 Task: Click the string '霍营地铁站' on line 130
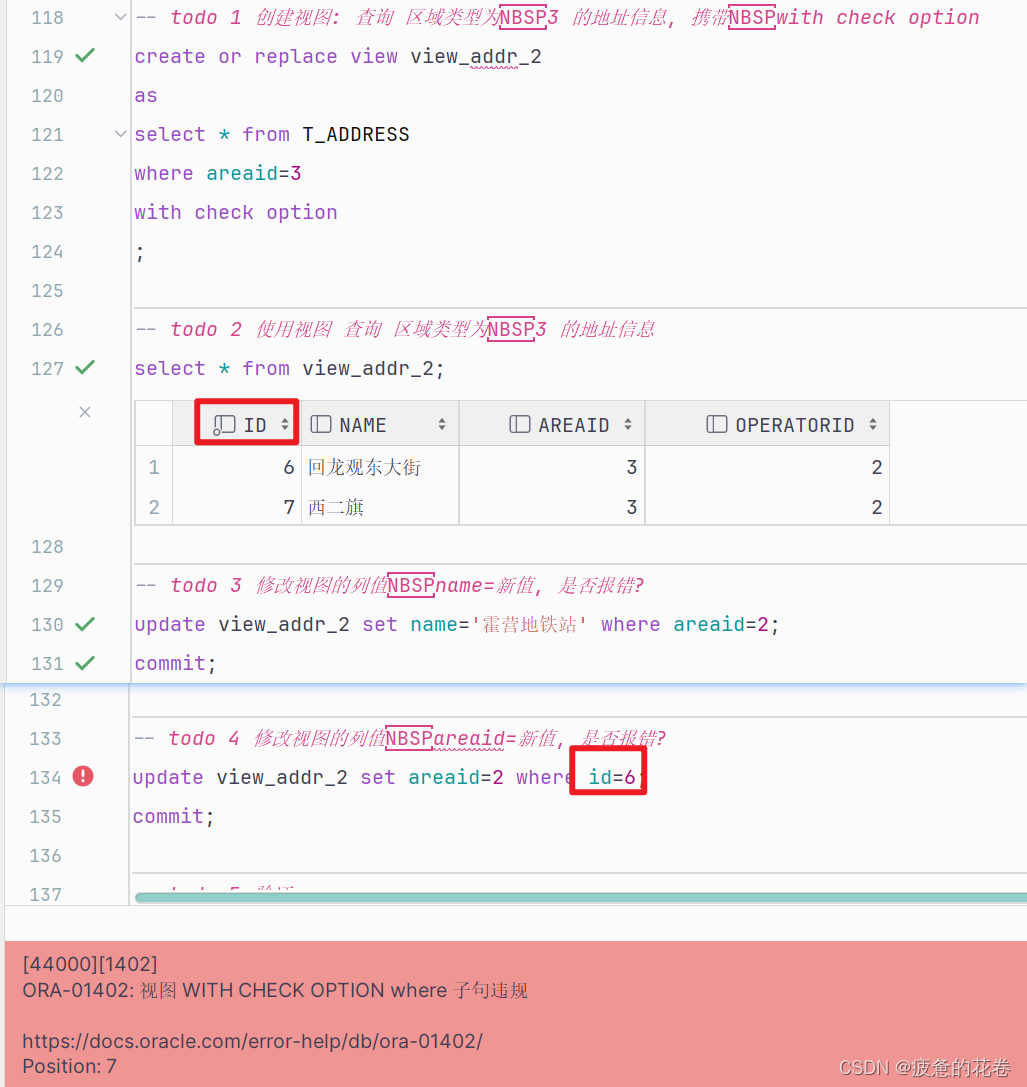[529, 624]
